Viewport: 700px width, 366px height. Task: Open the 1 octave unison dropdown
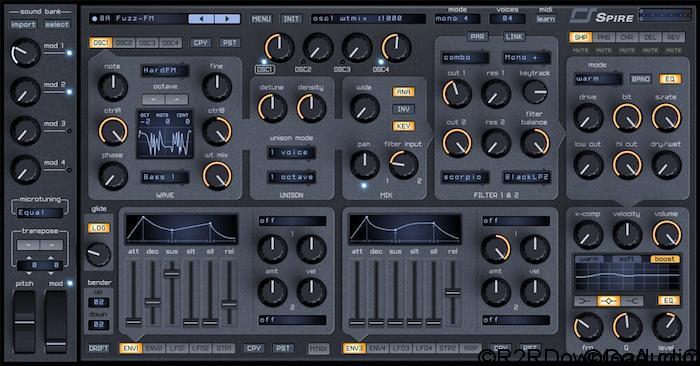(292, 177)
